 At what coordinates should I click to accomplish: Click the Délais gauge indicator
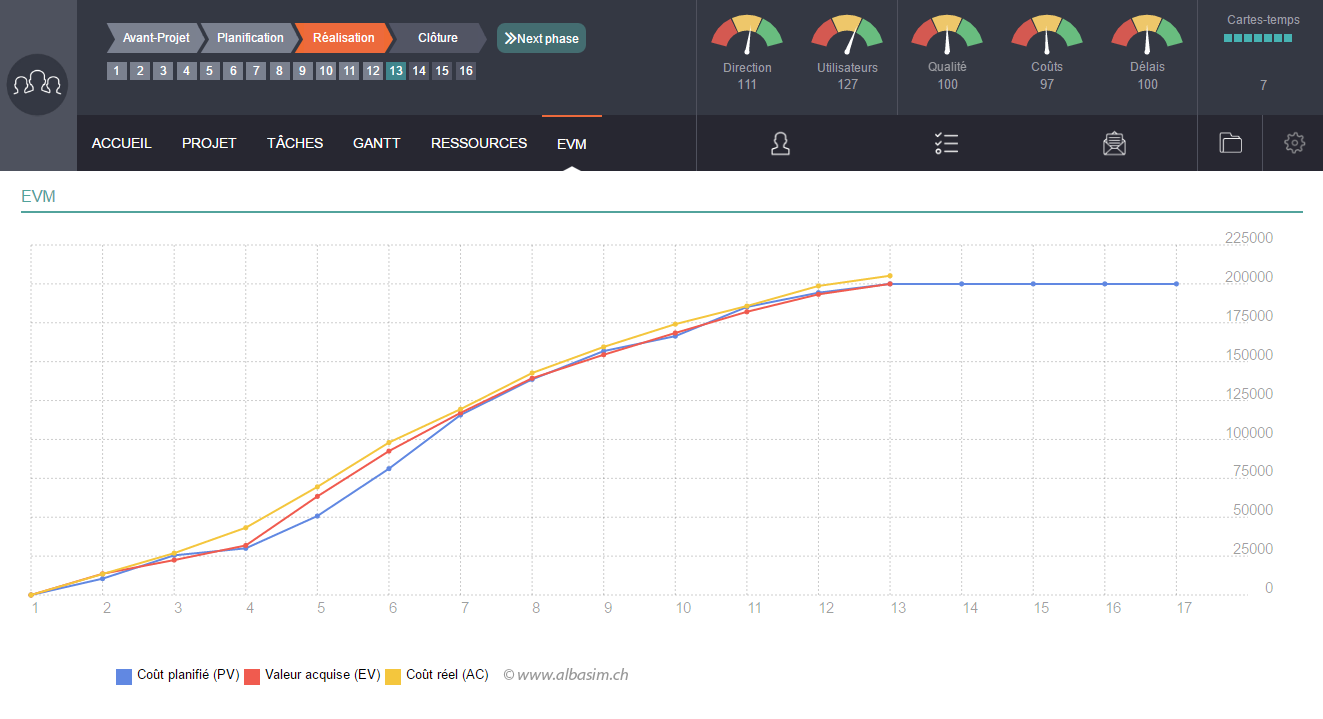(1147, 35)
